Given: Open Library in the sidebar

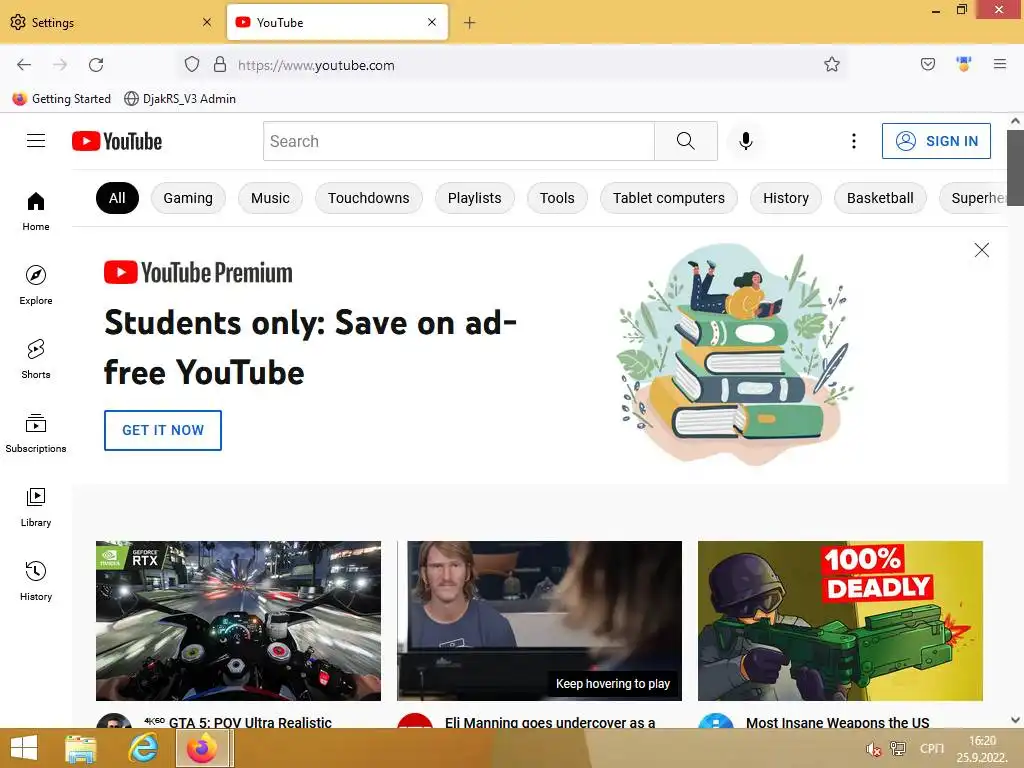Looking at the screenshot, I should 36,507.
